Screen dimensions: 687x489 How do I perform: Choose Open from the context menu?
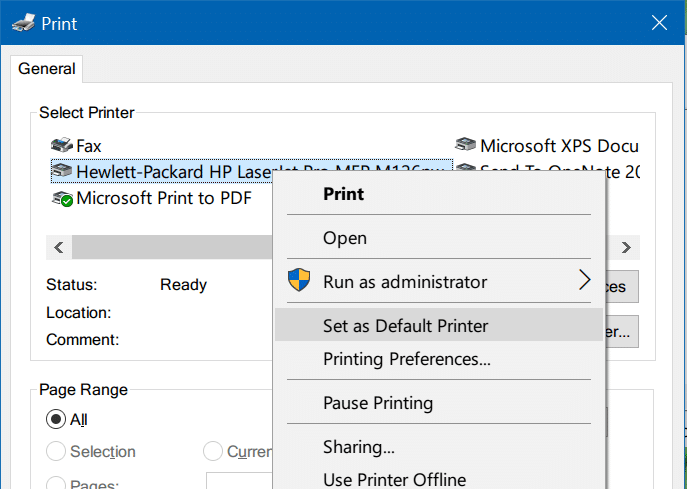(439, 238)
